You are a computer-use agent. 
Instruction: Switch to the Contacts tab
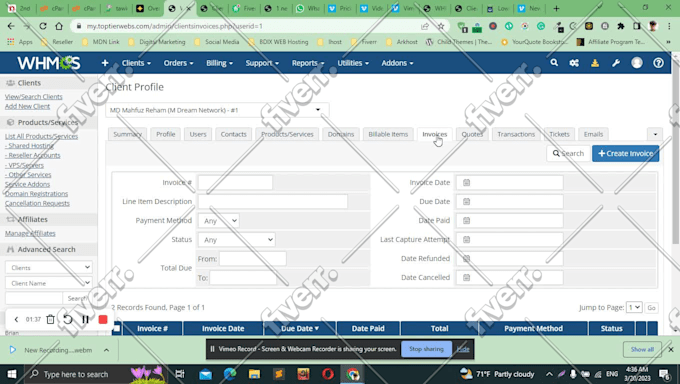point(233,134)
